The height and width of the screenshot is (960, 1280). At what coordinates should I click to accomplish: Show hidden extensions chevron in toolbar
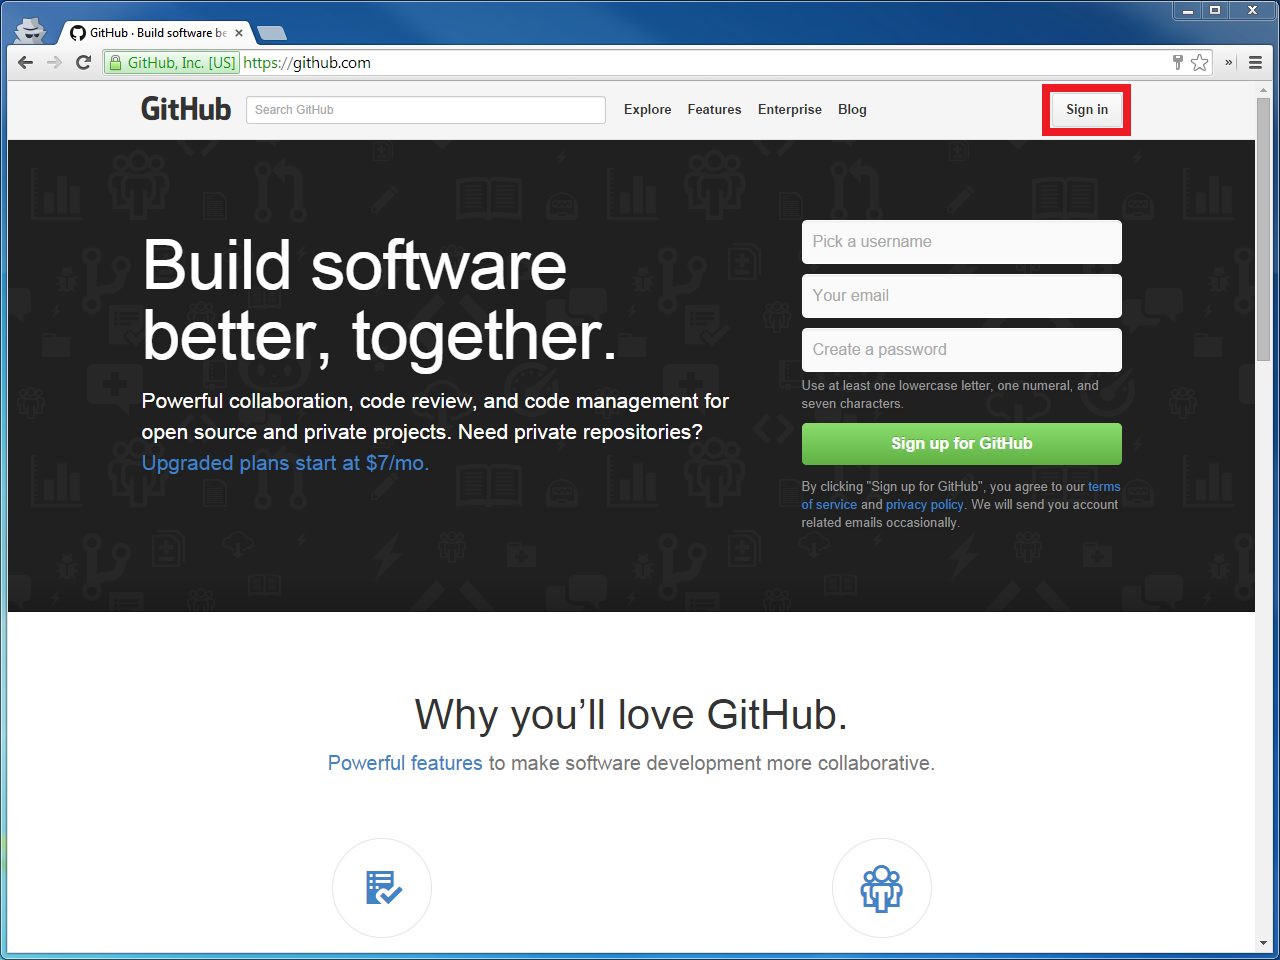pos(1229,62)
